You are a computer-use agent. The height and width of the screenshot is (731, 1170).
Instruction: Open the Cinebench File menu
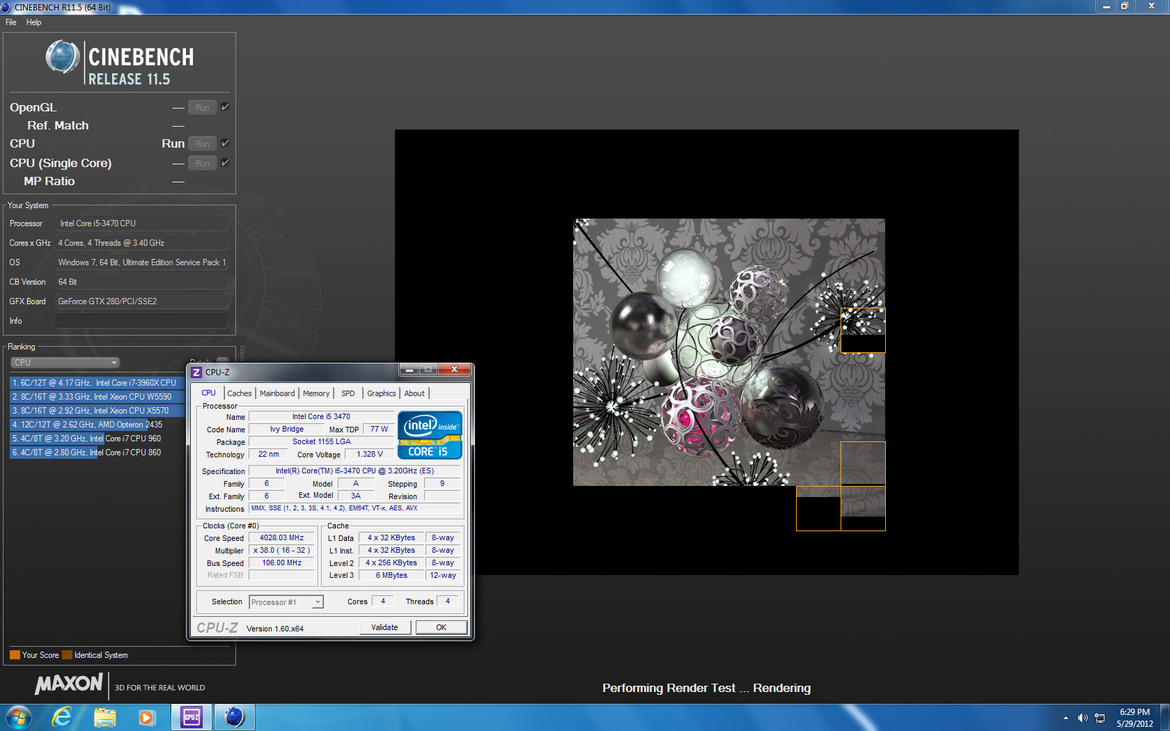(10, 22)
